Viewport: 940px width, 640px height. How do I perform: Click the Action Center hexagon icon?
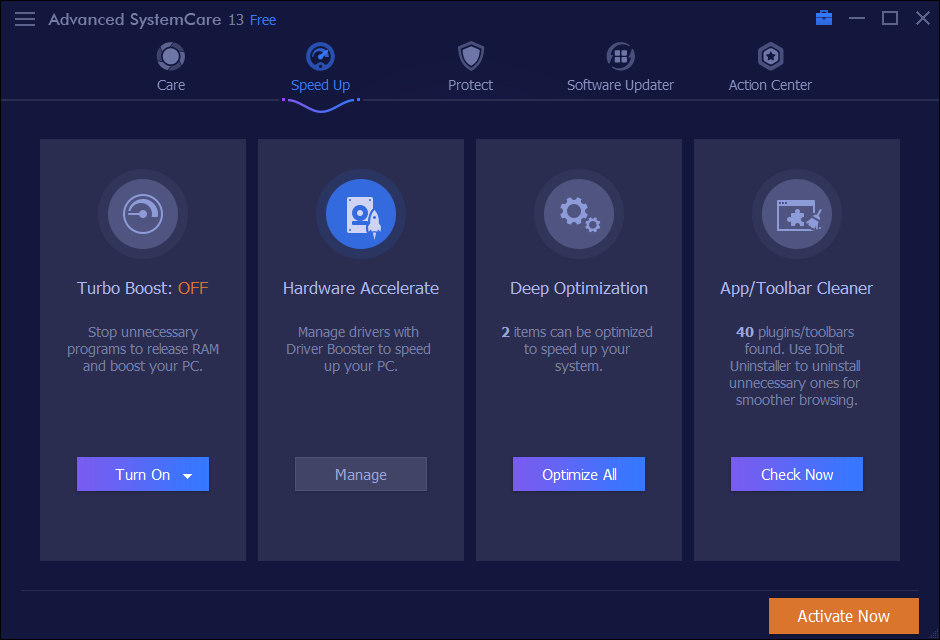[x=770, y=56]
